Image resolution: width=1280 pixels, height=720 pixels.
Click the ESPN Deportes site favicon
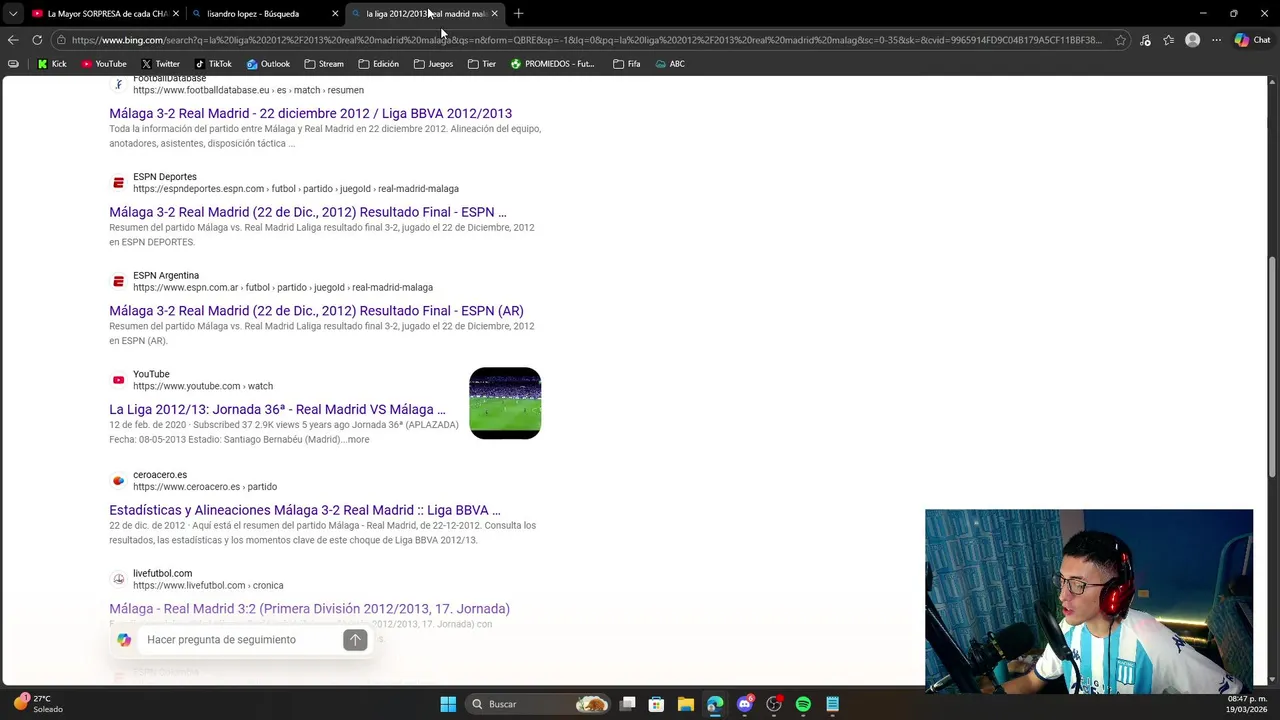point(118,183)
